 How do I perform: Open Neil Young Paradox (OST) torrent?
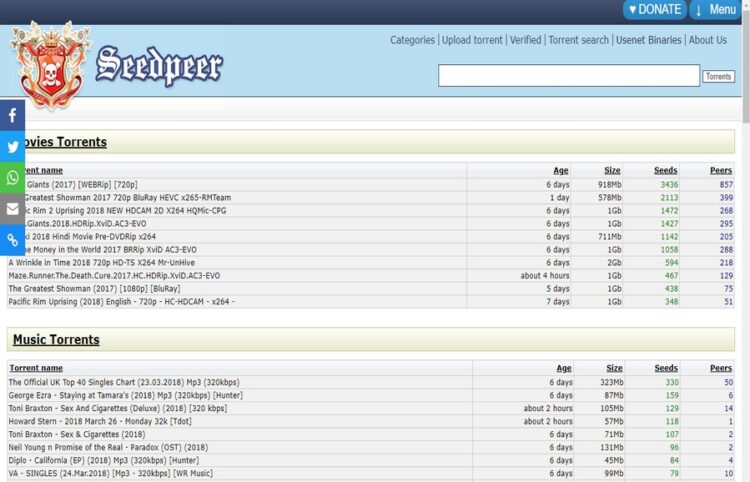pos(108,448)
